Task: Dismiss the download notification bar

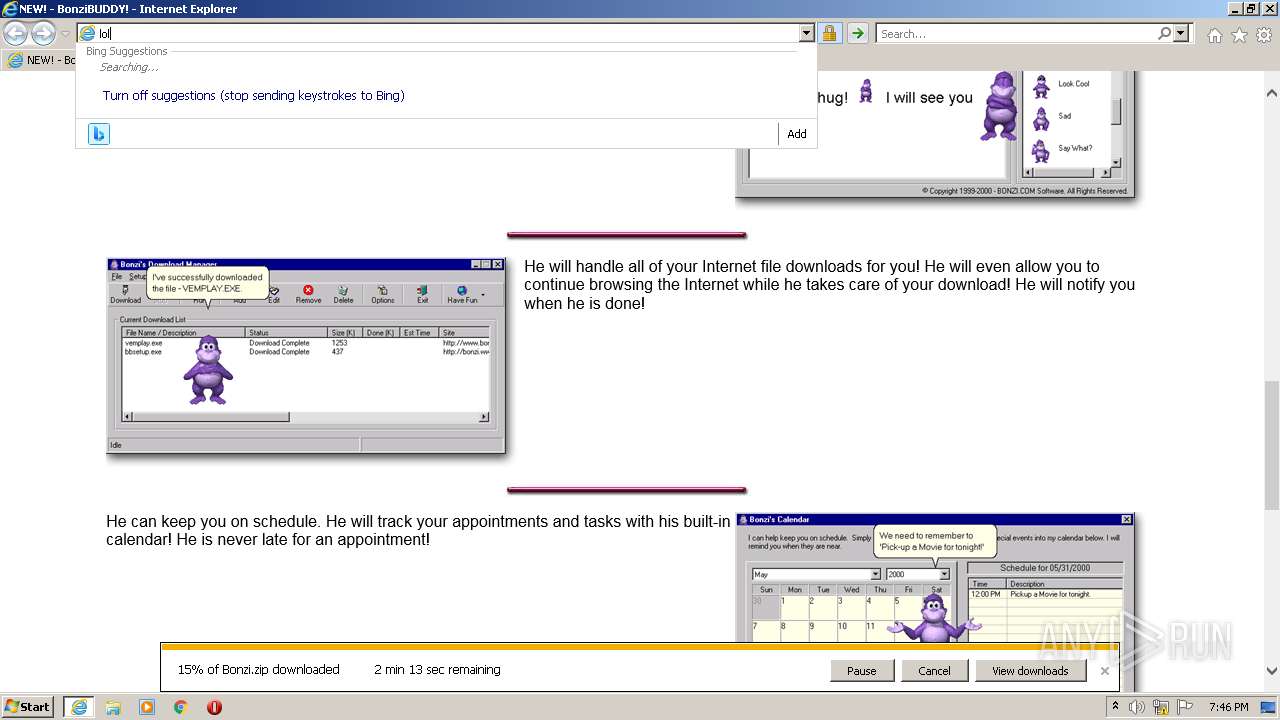Action: [x=1104, y=671]
